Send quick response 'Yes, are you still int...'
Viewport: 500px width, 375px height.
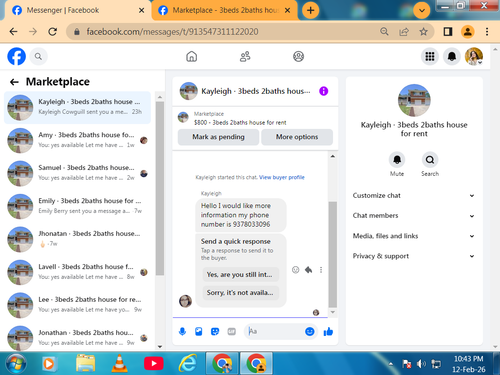pyautogui.click(x=240, y=275)
